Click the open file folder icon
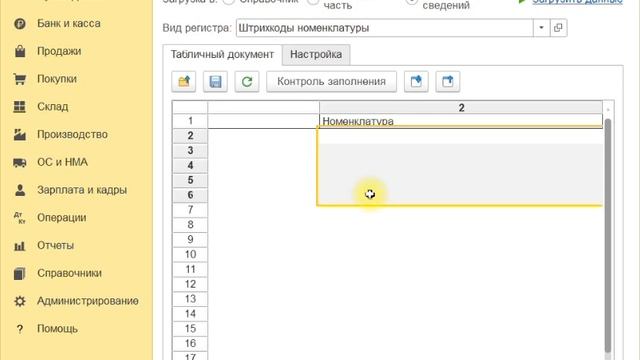The image size is (640, 360). coord(184,82)
